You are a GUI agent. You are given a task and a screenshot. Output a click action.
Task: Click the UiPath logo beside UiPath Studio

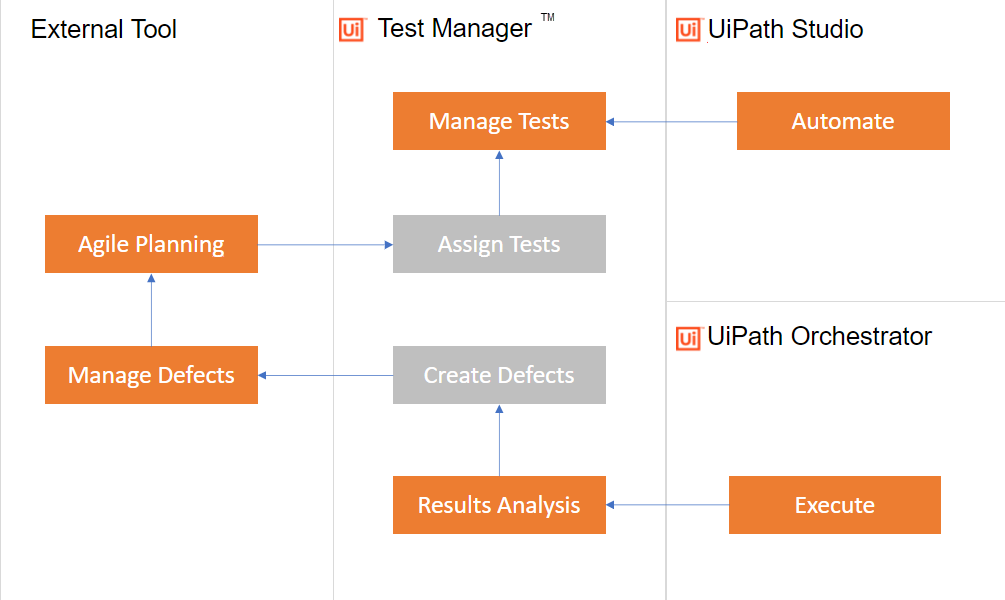tap(688, 30)
